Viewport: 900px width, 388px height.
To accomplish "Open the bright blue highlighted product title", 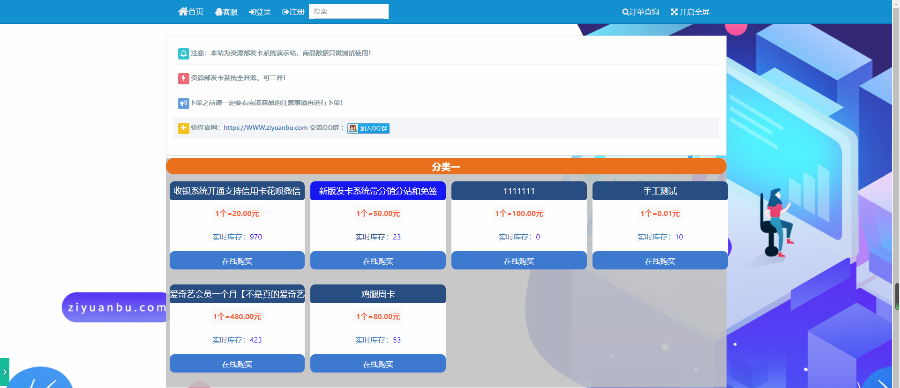I will pos(378,191).
